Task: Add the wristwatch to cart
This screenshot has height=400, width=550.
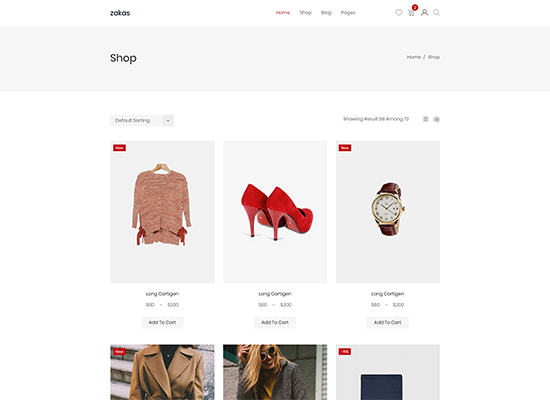Action: [388, 322]
